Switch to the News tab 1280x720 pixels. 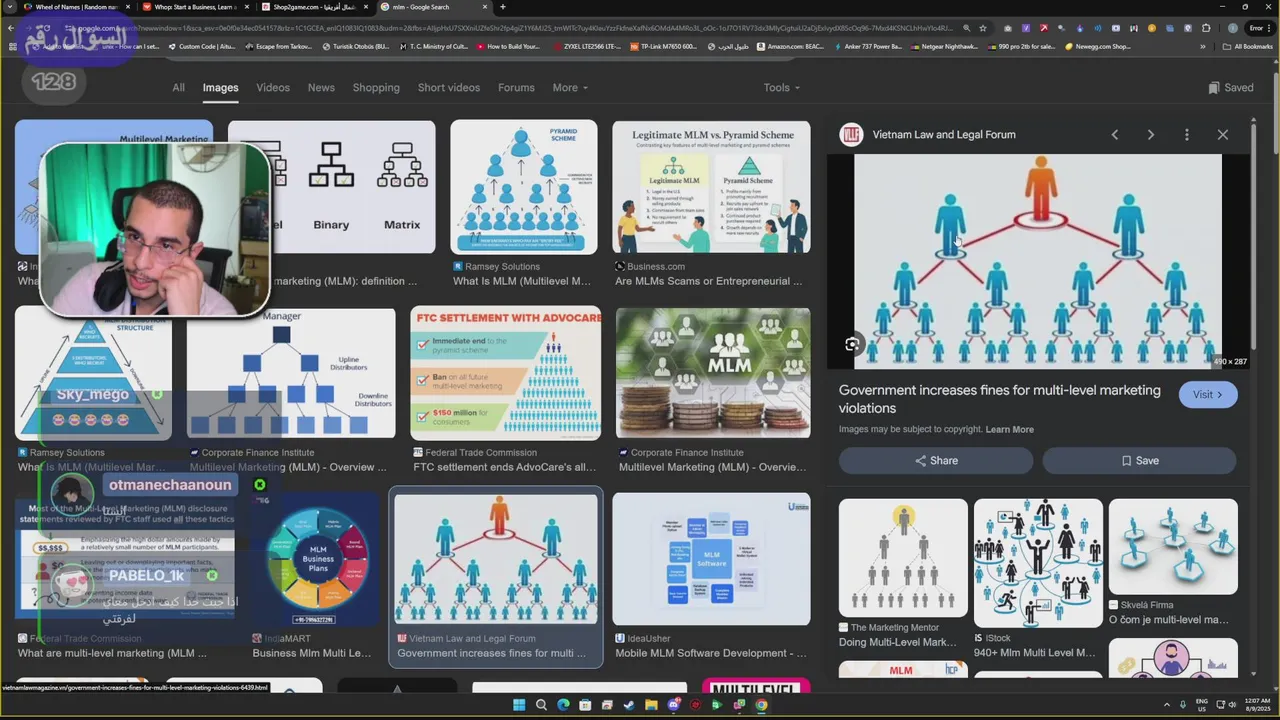pyautogui.click(x=321, y=87)
